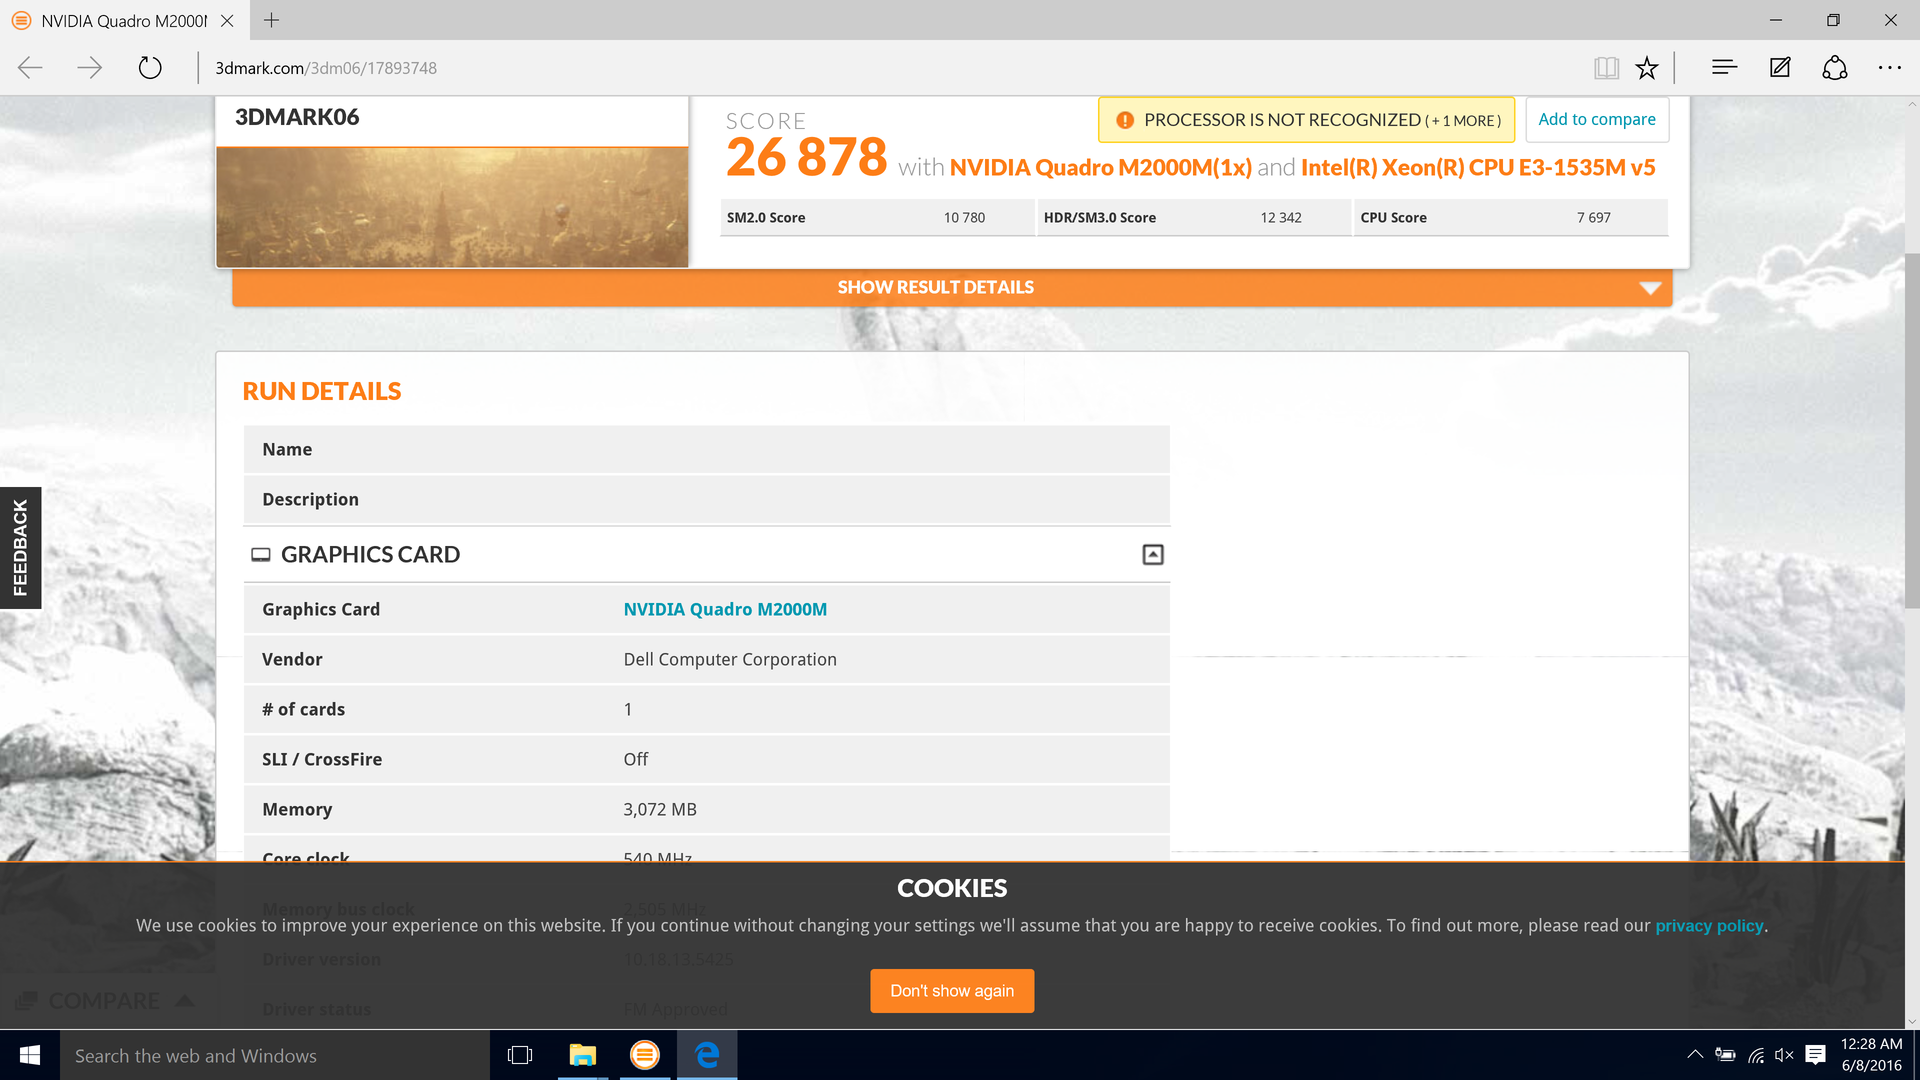Open the More actions ellipsis menu

(1889, 68)
